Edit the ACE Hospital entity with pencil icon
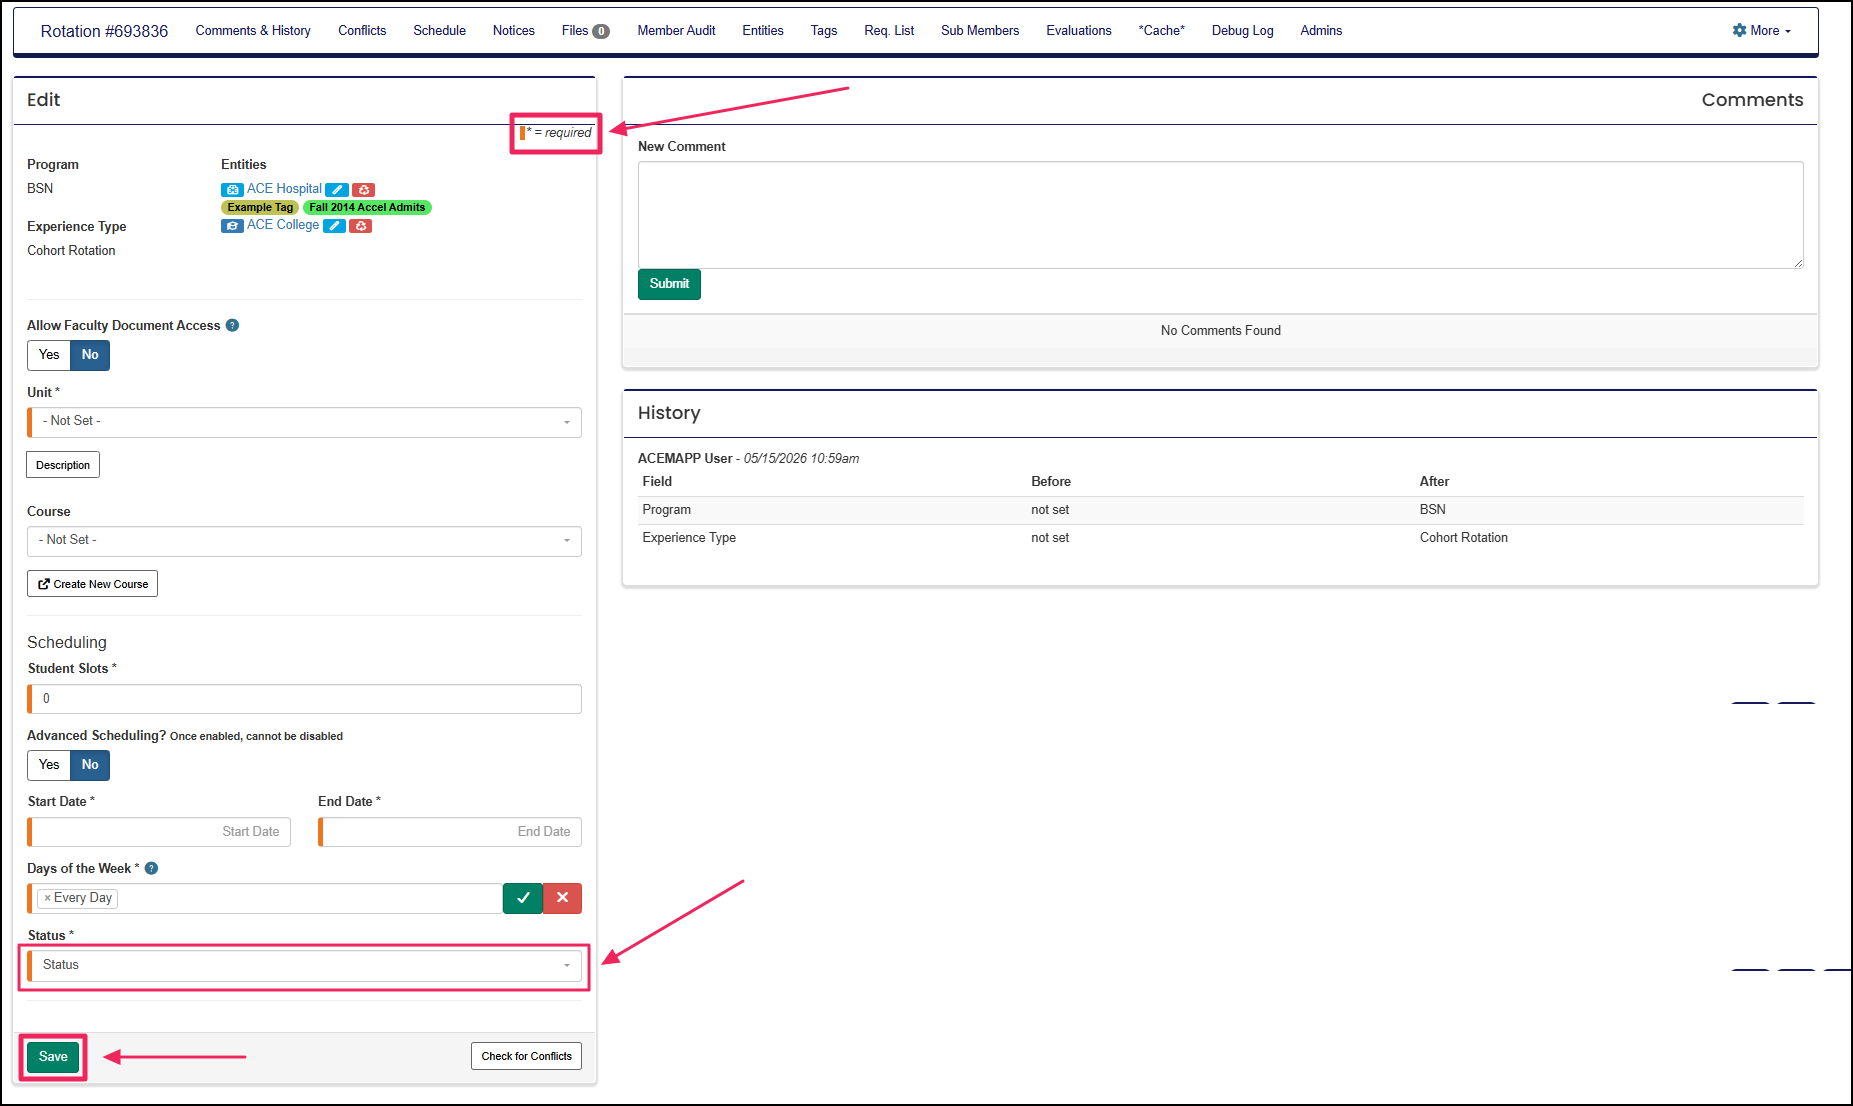This screenshot has height=1106, width=1853. click(x=337, y=190)
